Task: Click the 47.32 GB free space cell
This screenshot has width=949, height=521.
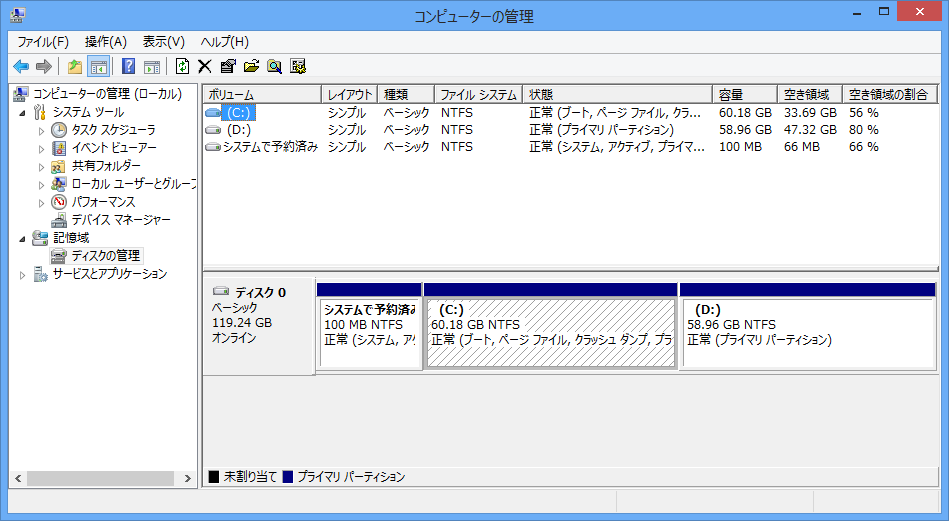Action: 810,129
